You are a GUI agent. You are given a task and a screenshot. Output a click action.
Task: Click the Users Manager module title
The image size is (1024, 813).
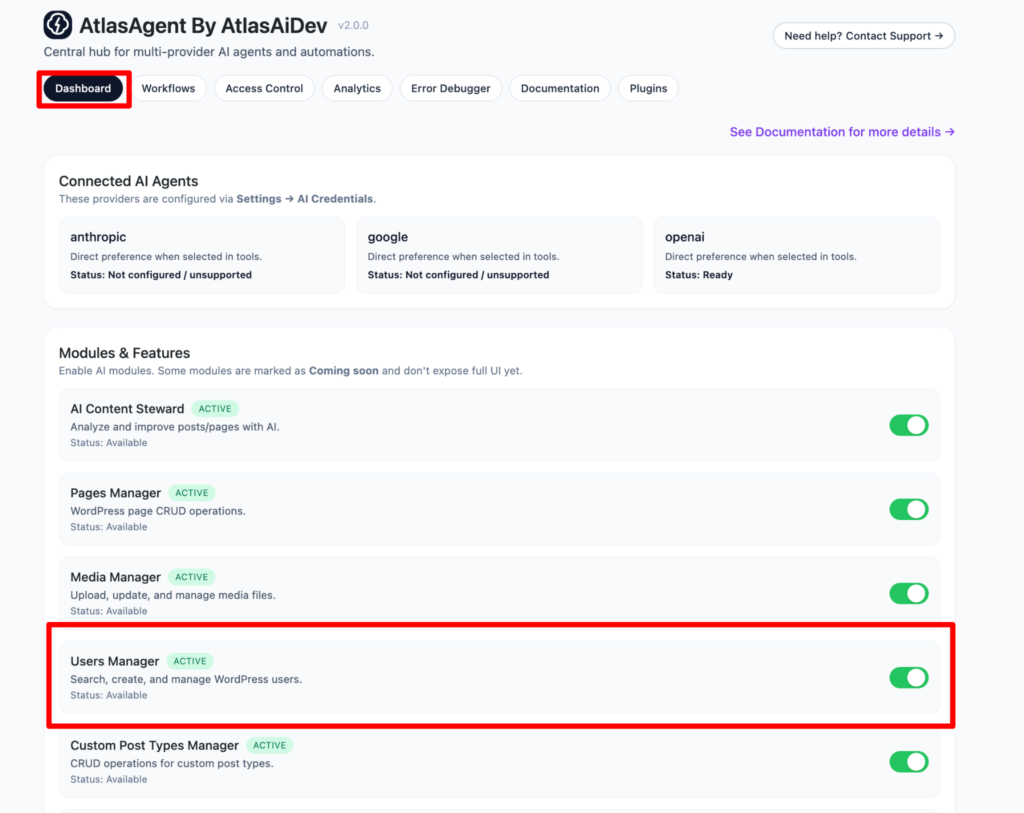coord(114,662)
